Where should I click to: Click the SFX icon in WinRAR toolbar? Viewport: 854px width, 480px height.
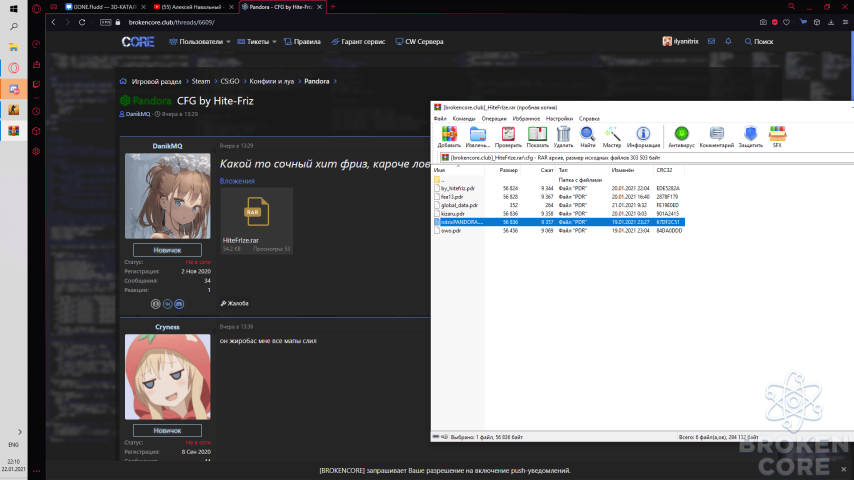click(x=777, y=137)
